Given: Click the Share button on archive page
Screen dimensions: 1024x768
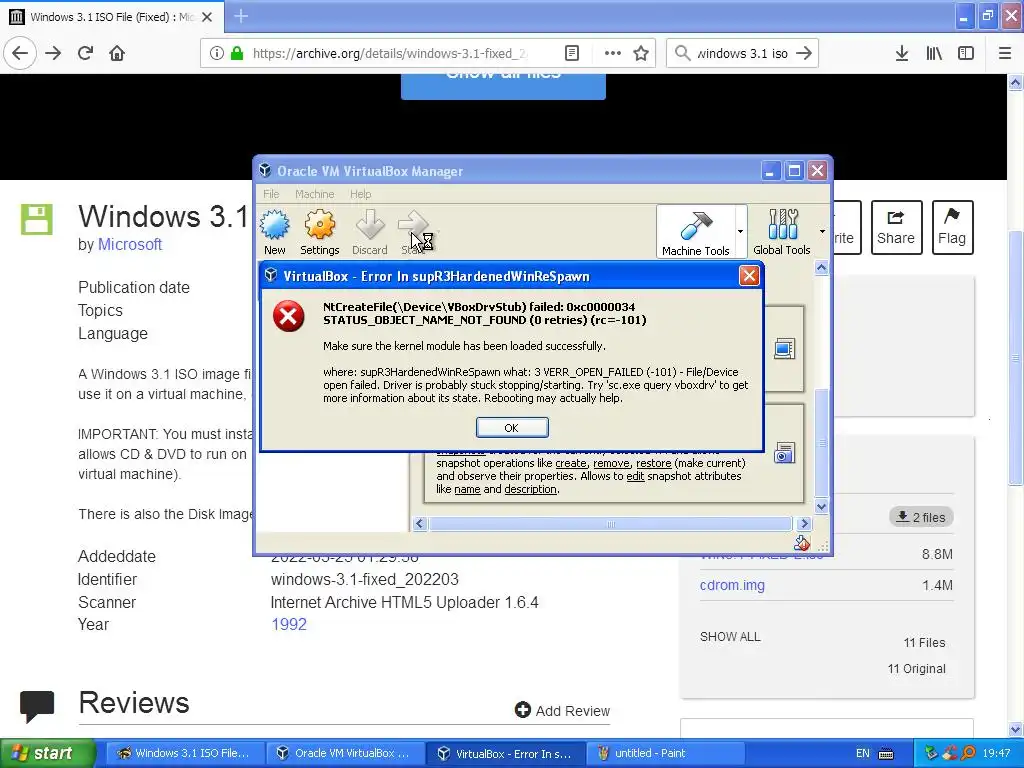Looking at the screenshot, I should pyautogui.click(x=896, y=227).
